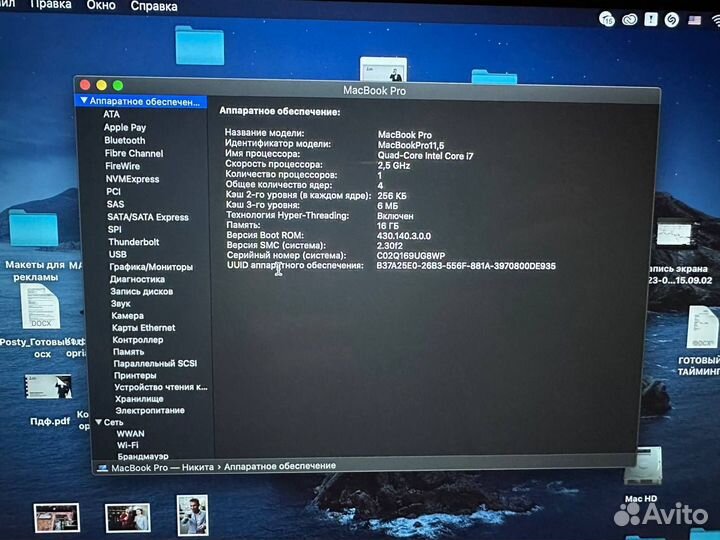
Task: Select SAS in the sidebar
Action: (115, 204)
